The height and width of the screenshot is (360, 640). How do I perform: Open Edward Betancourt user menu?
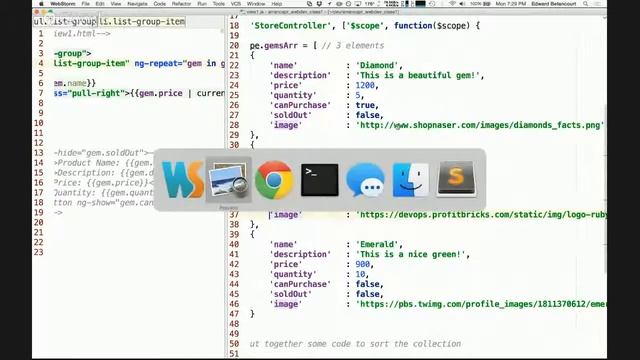coord(553,4)
